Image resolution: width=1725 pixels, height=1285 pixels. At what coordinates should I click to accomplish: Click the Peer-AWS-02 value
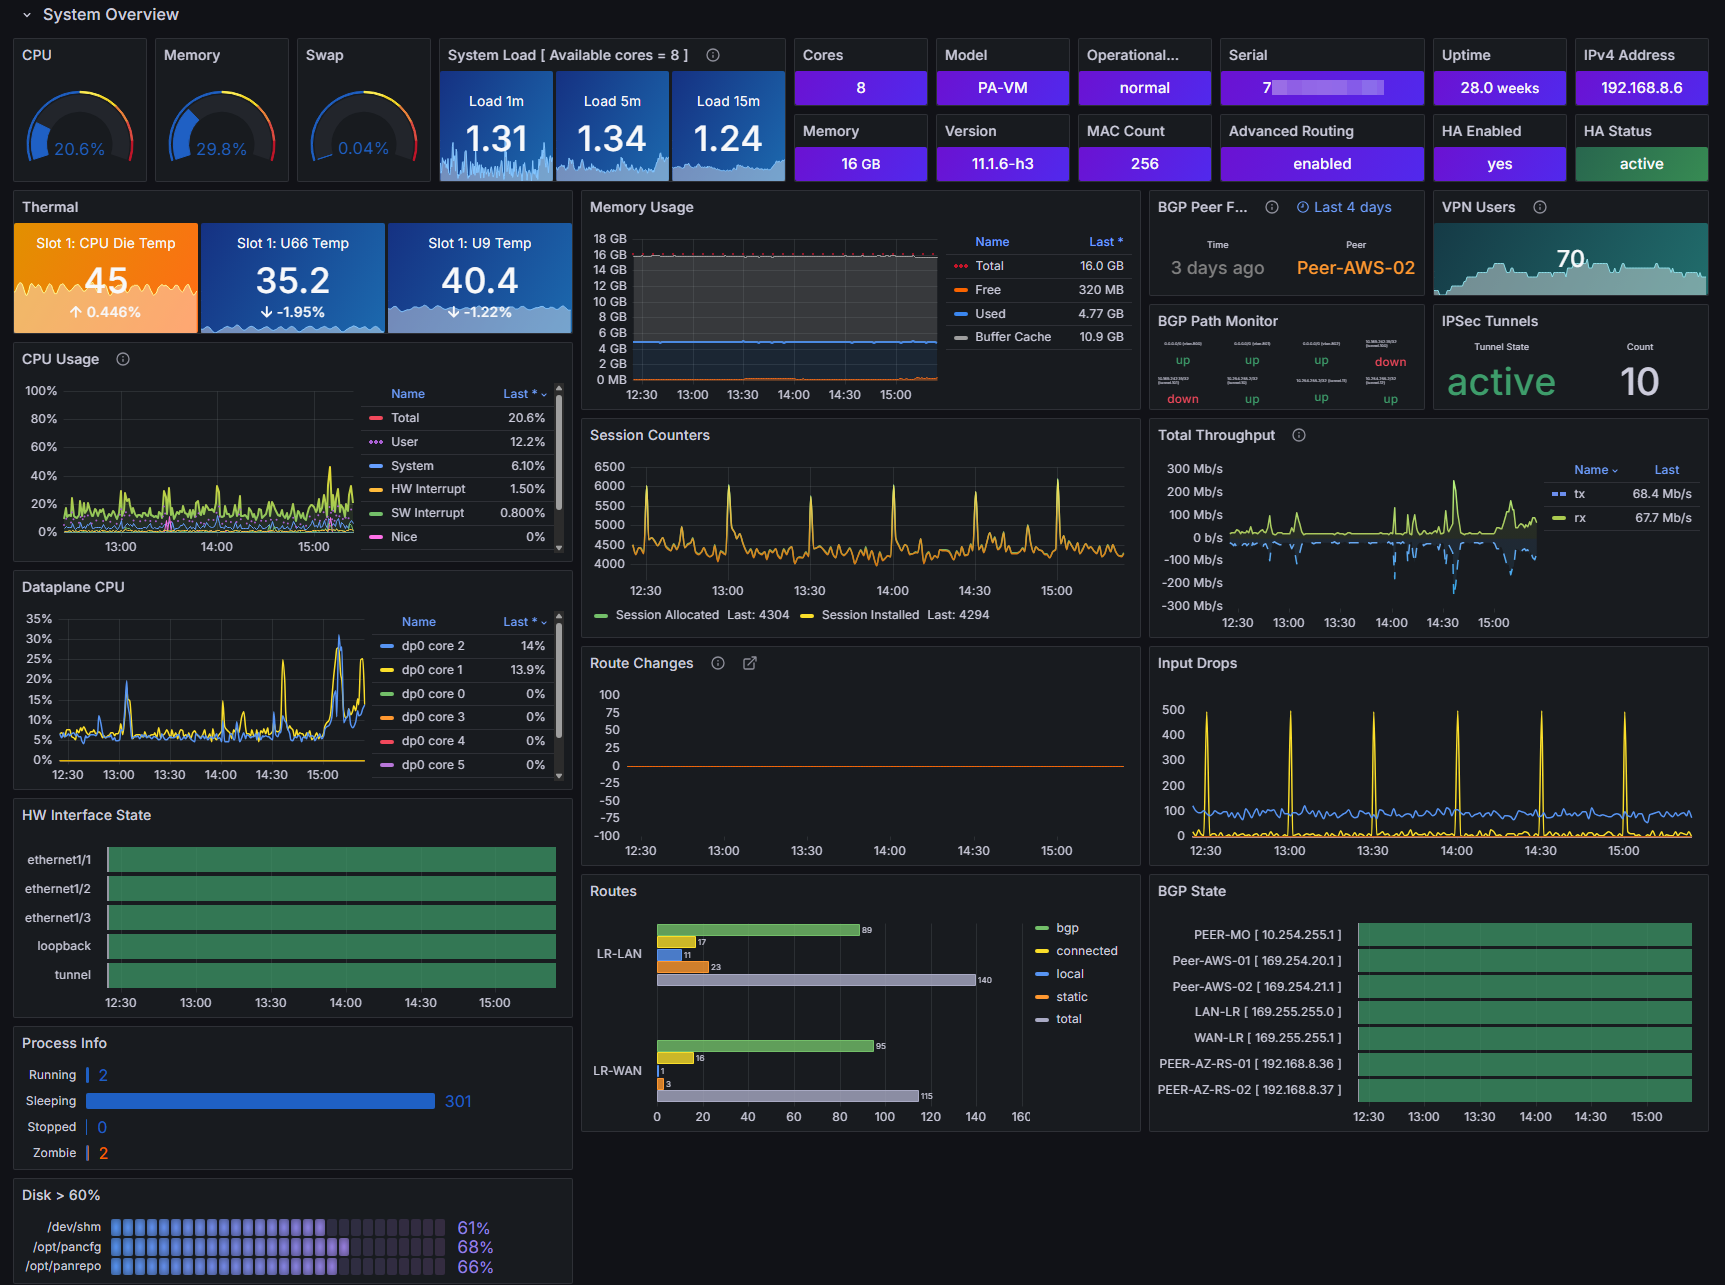coord(1356,268)
